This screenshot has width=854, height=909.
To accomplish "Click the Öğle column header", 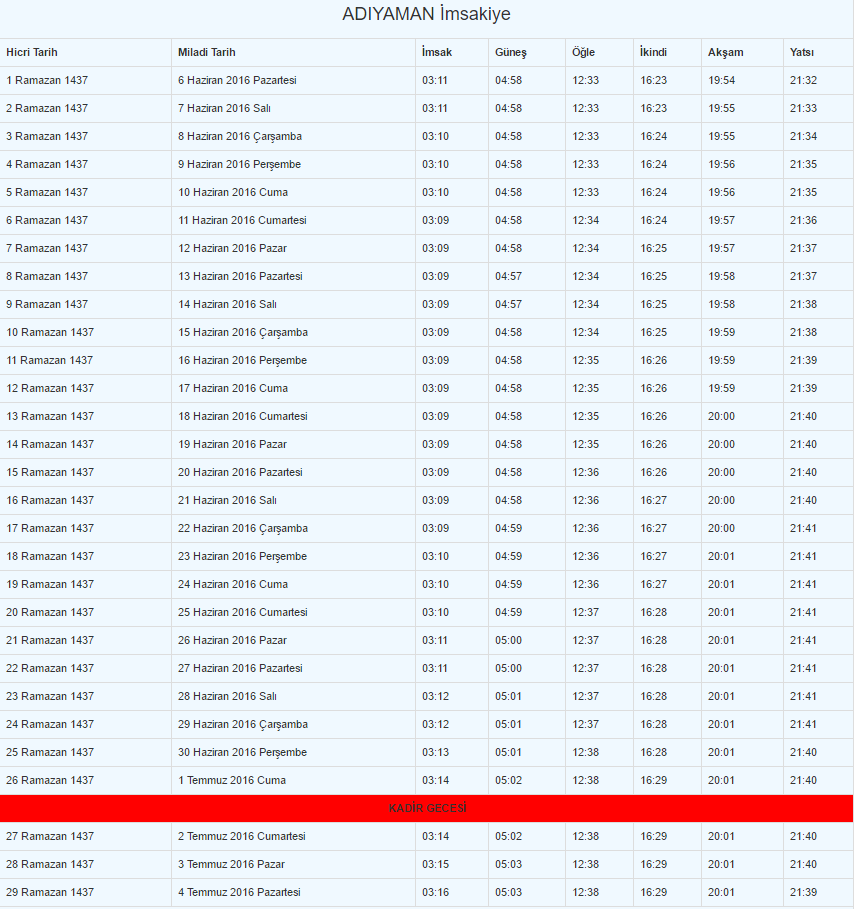I will pos(583,52).
